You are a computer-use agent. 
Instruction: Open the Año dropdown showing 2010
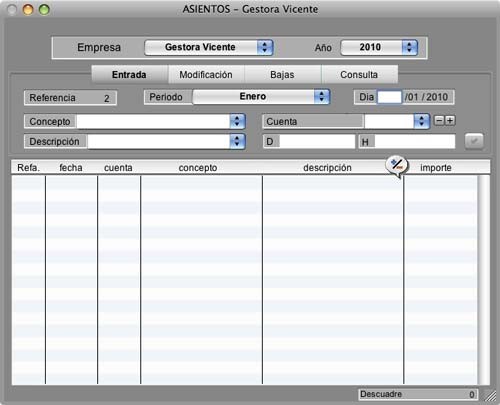[x=379, y=47]
